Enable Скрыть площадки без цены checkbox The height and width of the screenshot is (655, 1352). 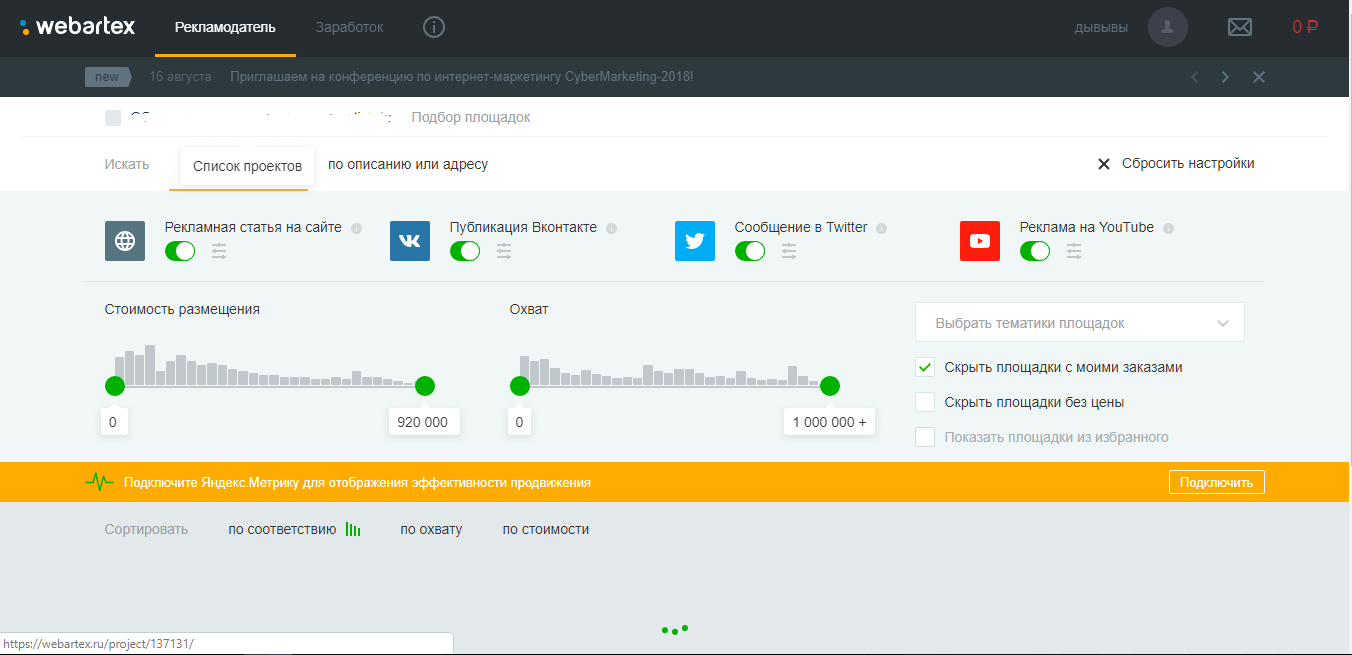(x=925, y=402)
